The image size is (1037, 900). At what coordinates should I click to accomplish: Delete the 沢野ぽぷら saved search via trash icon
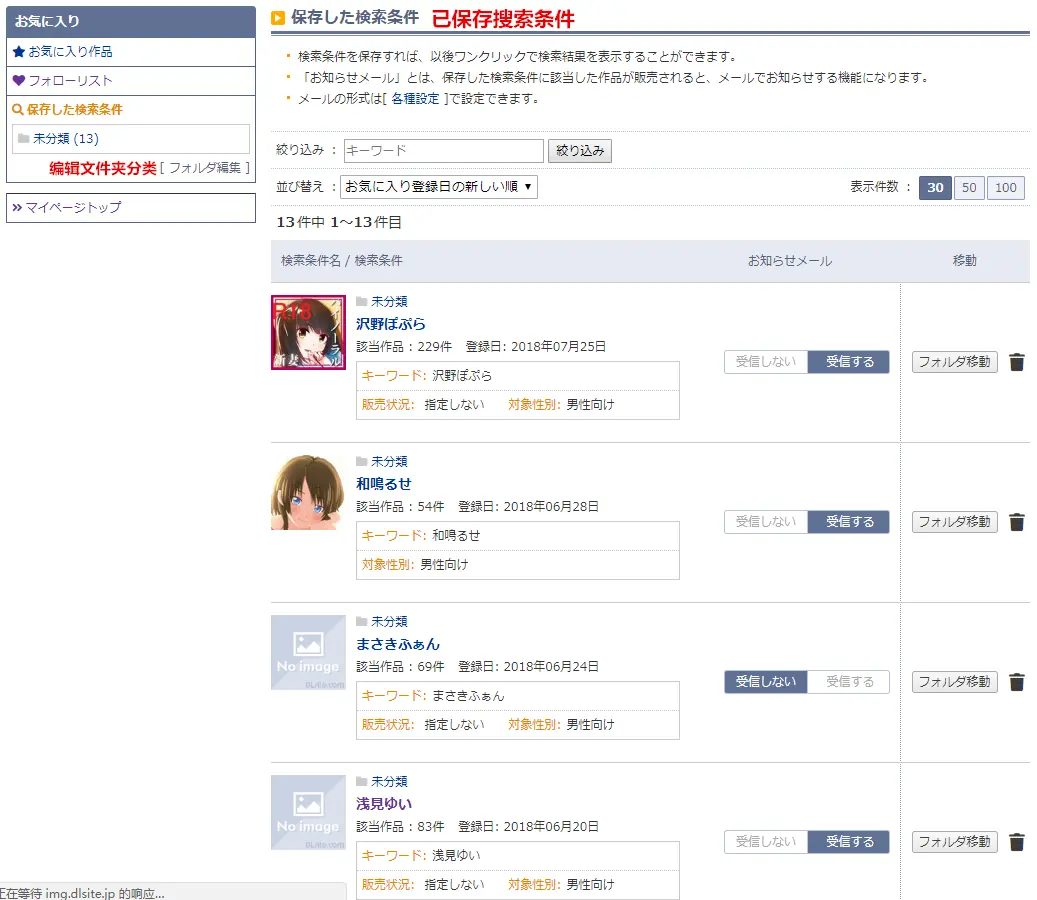click(x=1016, y=362)
